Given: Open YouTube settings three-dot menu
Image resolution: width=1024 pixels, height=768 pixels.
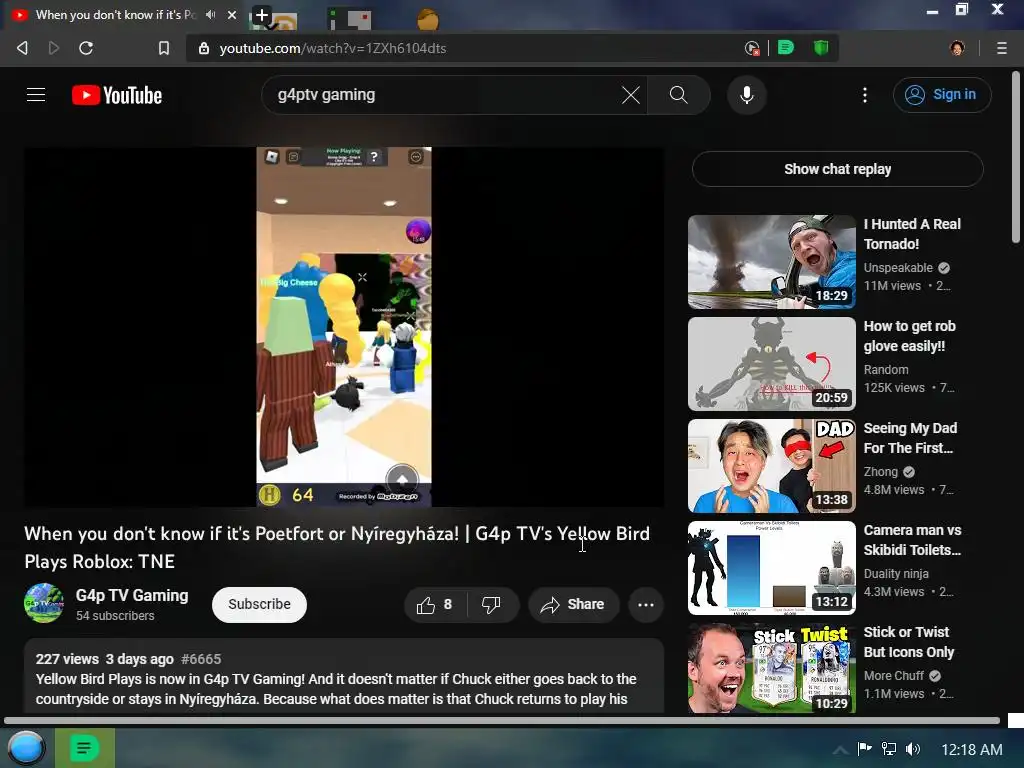Looking at the screenshot, I should pyautogui.click(x=865, y=95).
